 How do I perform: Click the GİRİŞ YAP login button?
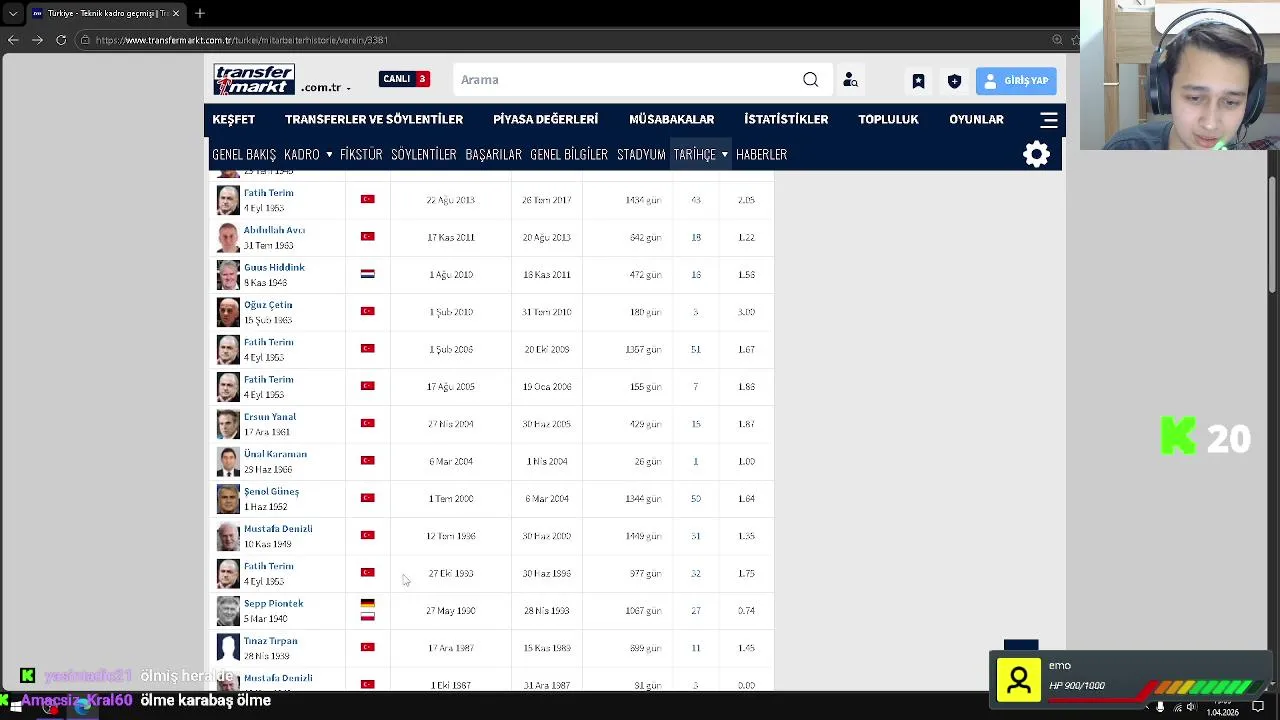pyautogui.click(x=1016, y=81)
